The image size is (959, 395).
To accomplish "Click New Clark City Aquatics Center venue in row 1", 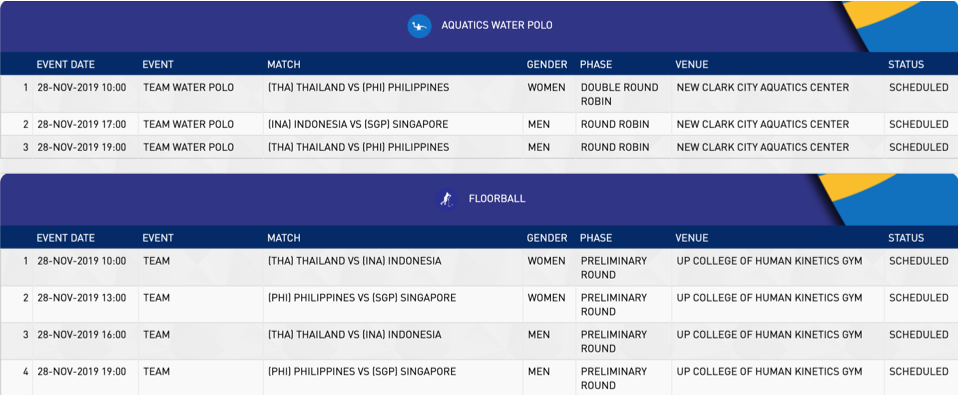I will click(x=763, y=87).
